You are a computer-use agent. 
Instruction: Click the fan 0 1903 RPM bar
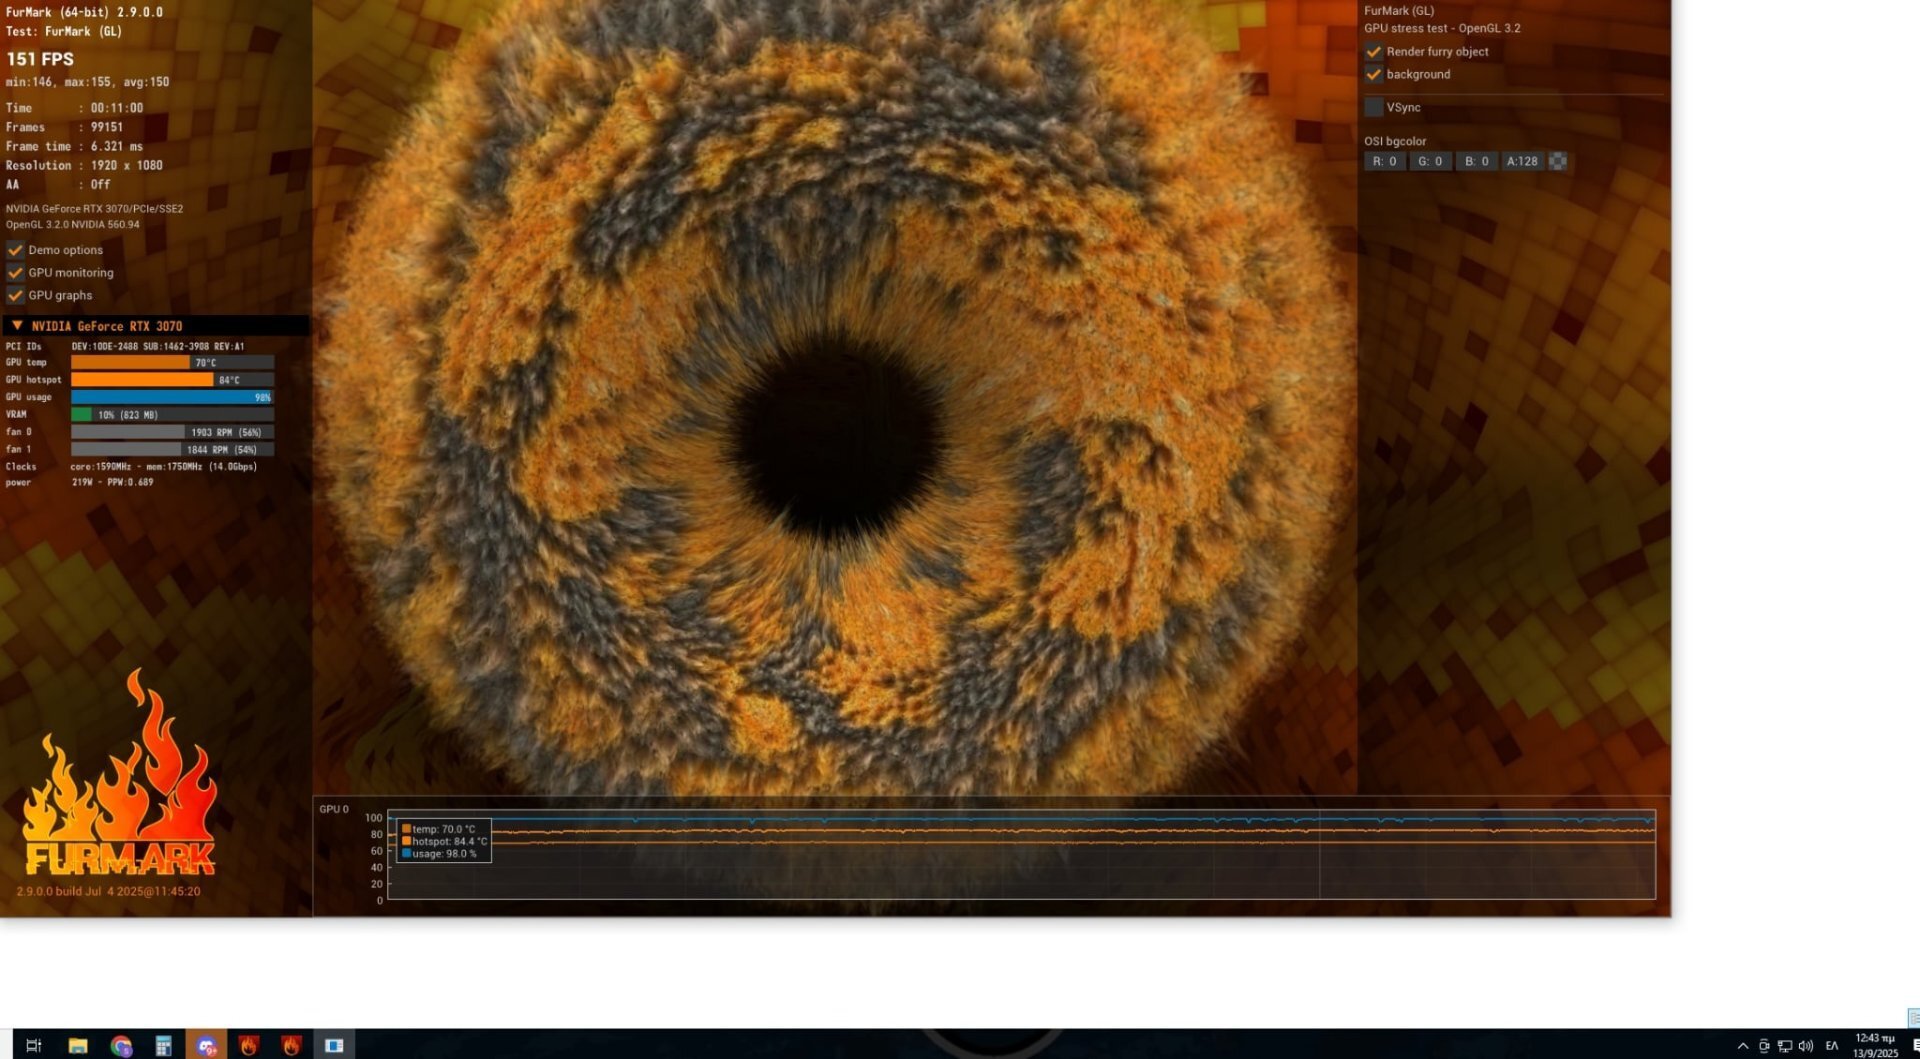[x=172, y=432]
